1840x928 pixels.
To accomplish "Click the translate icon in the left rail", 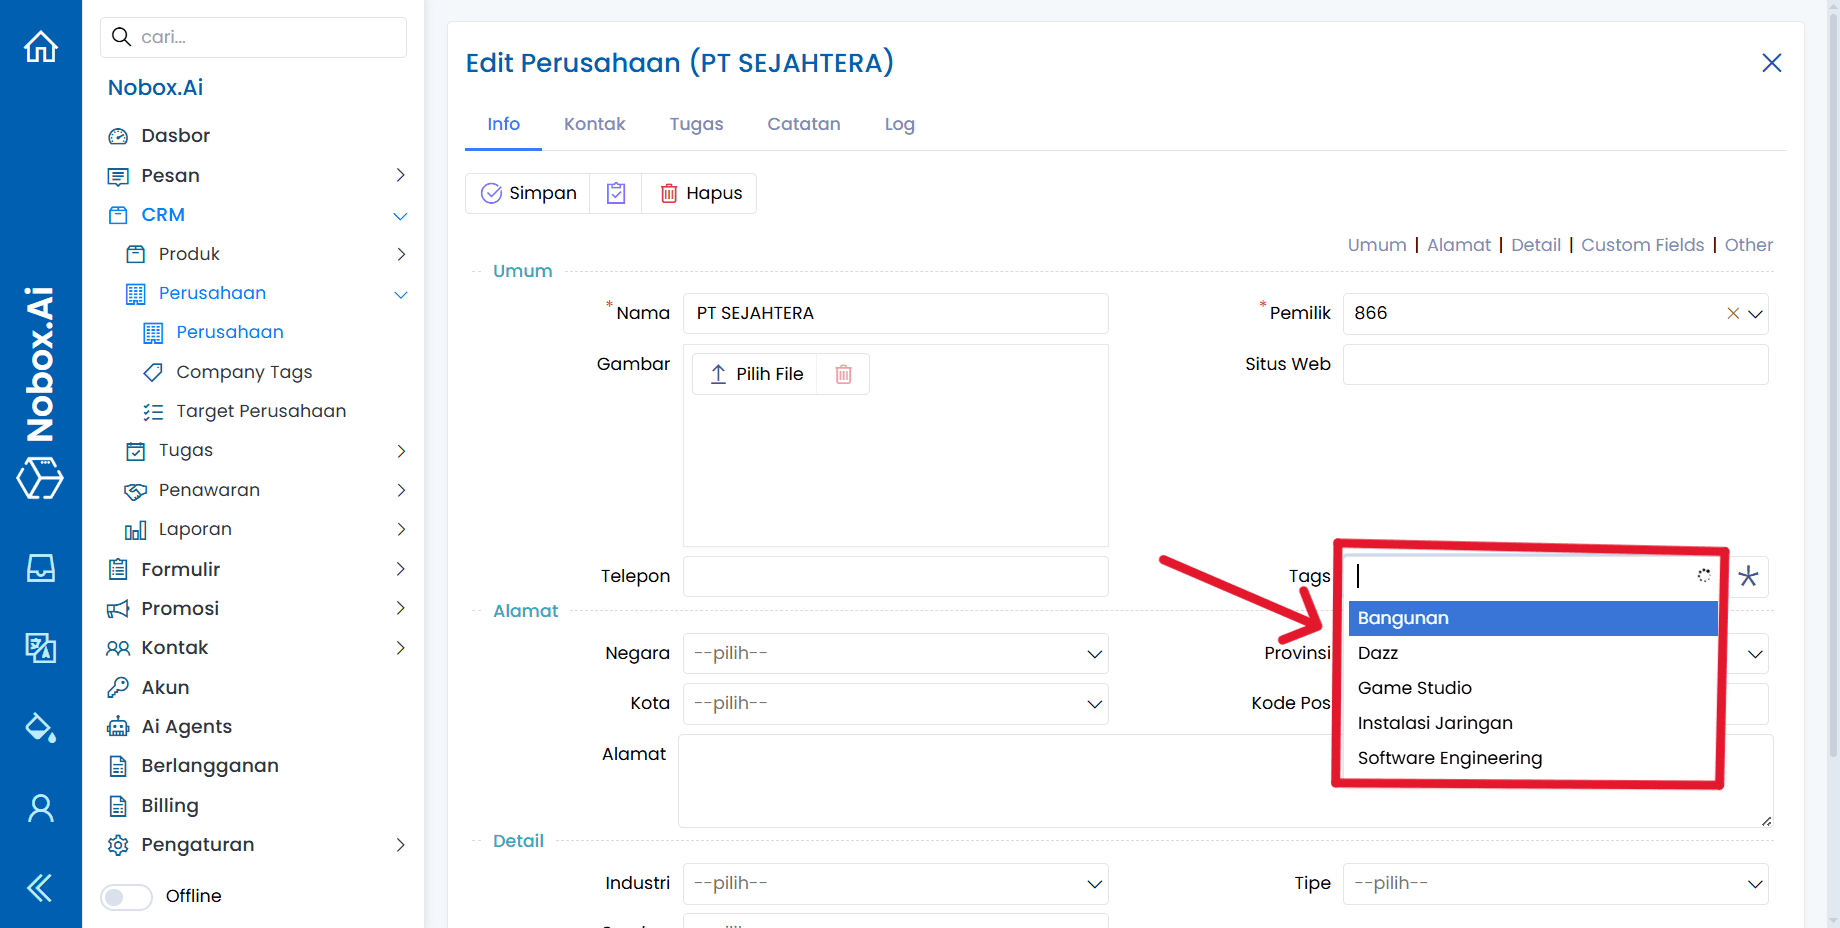I will click(41, 648).
